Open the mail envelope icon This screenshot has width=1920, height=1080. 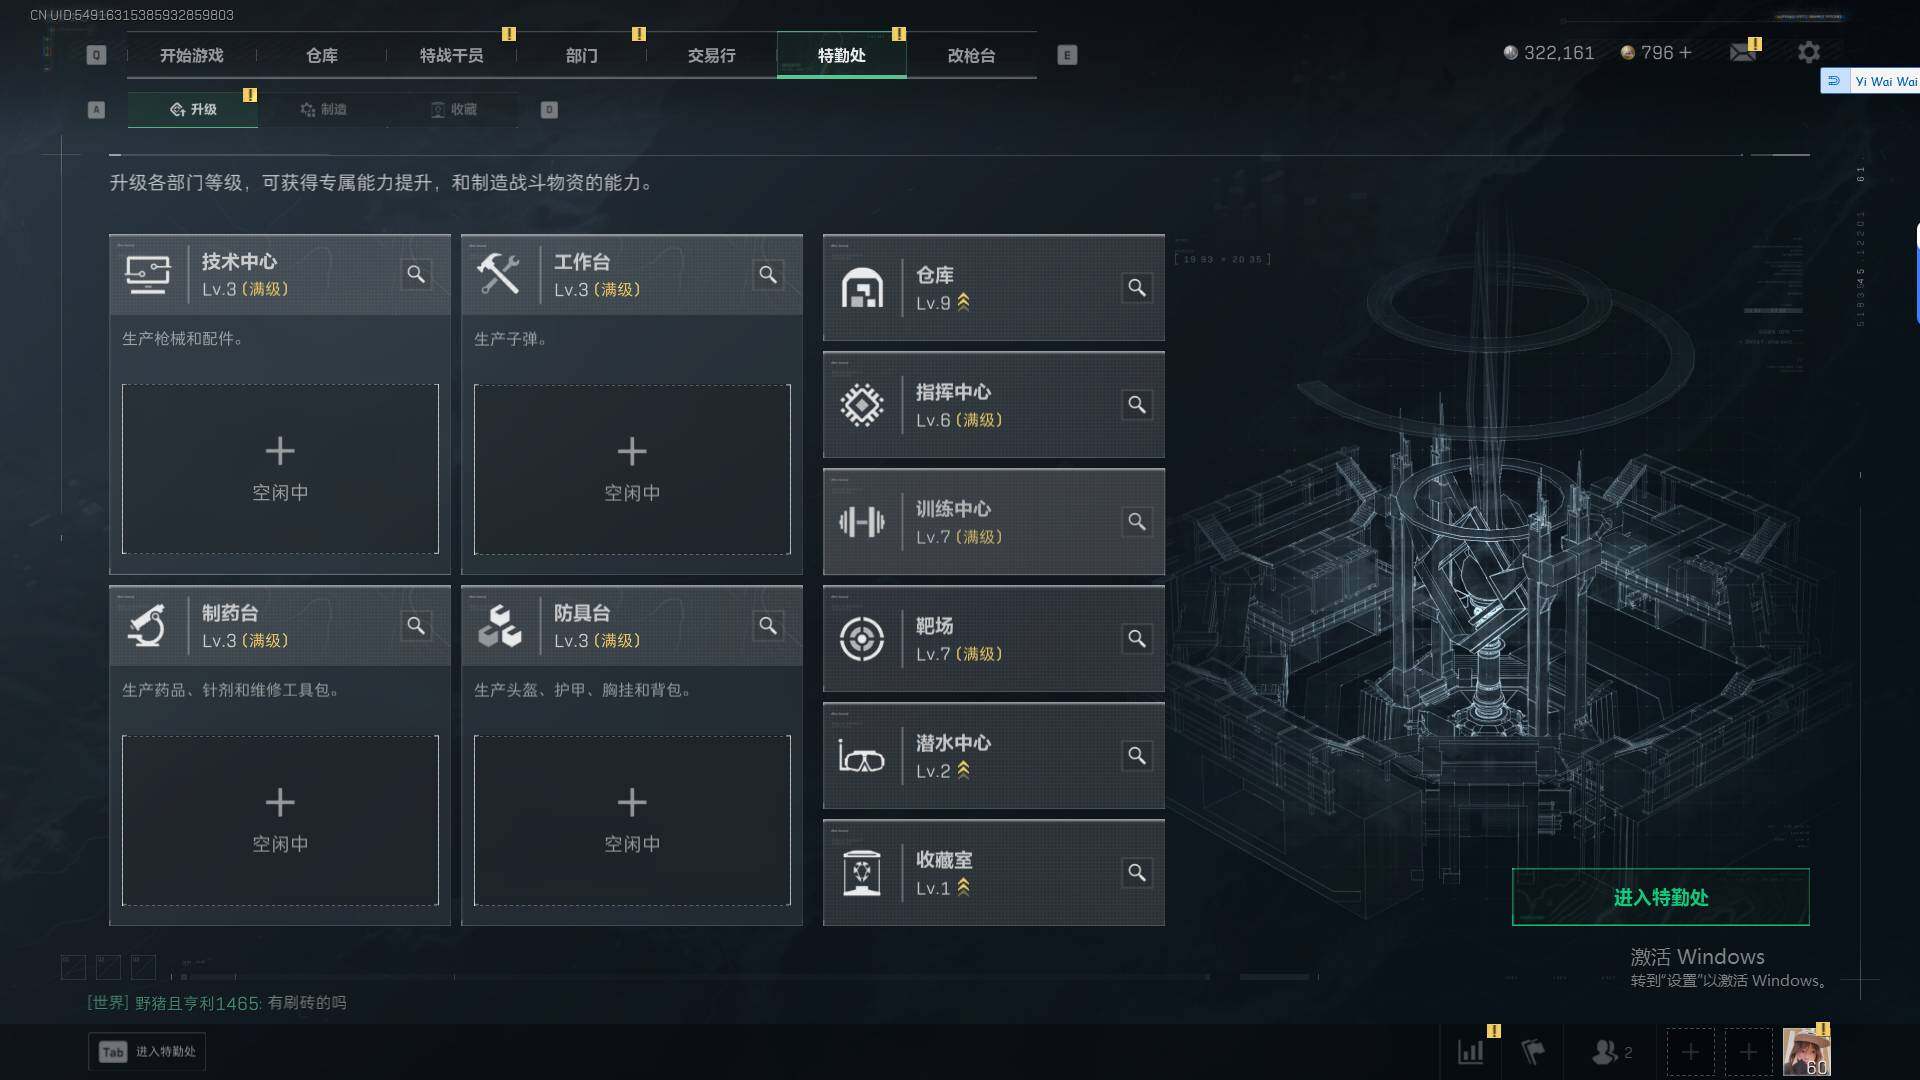click(x=1743, y=53)
